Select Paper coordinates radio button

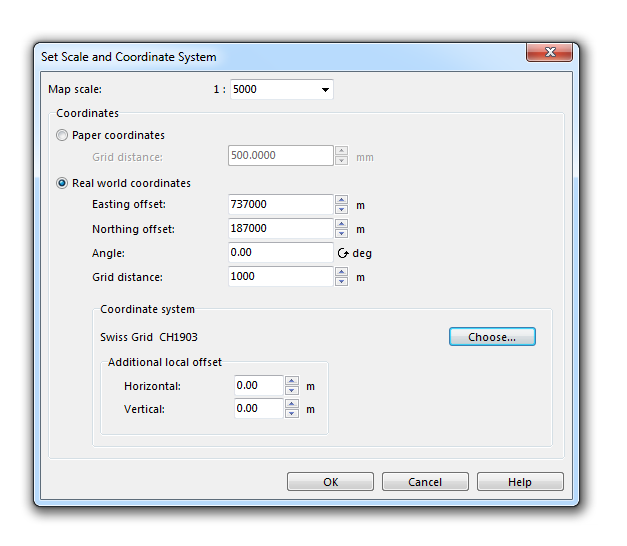pyautogui.click(x=62, y=135)
